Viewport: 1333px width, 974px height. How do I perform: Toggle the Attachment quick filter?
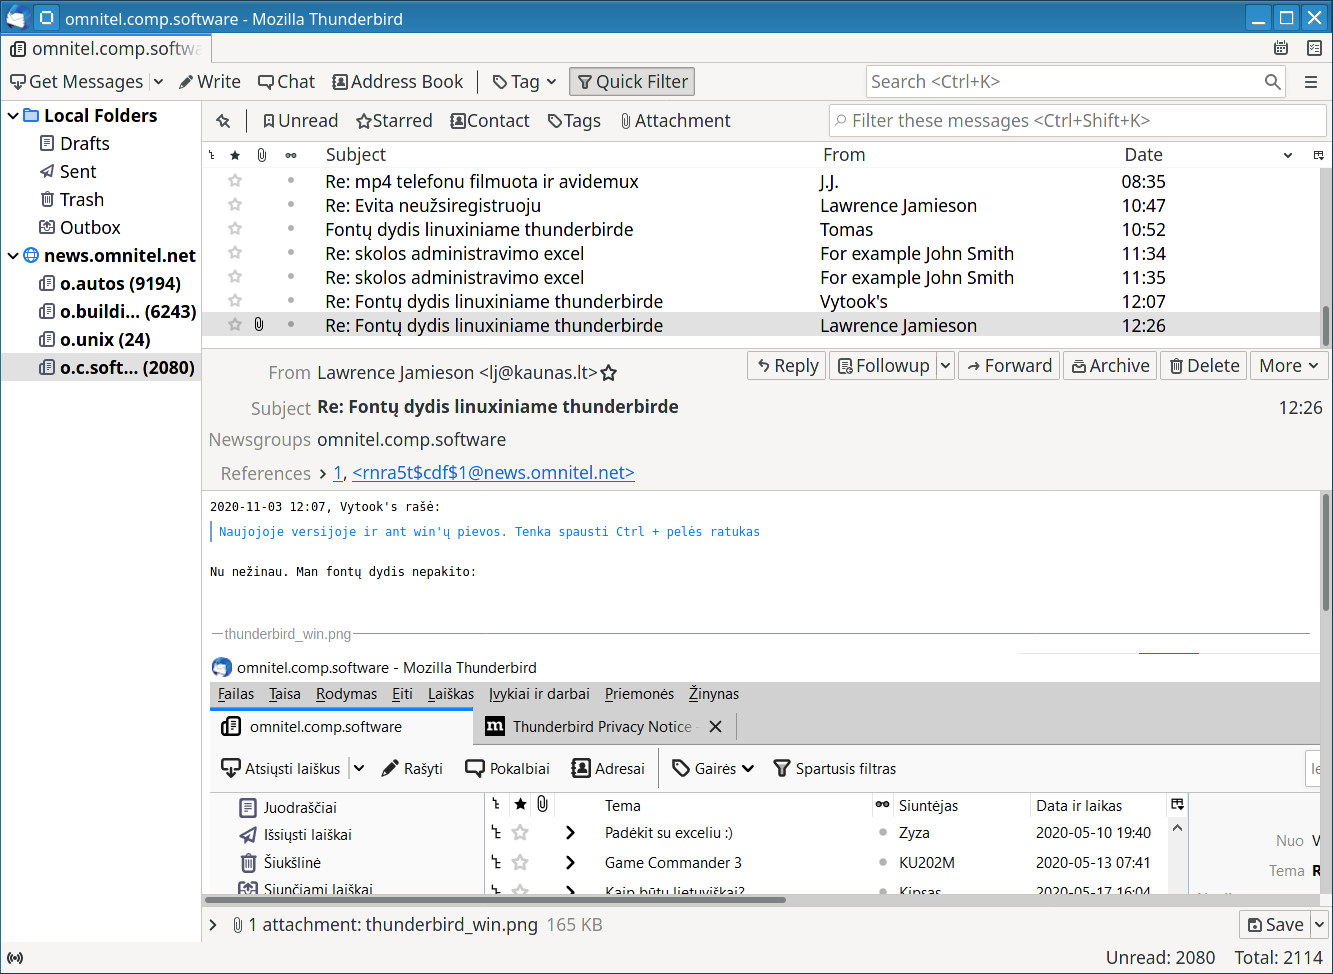(675, 121)
